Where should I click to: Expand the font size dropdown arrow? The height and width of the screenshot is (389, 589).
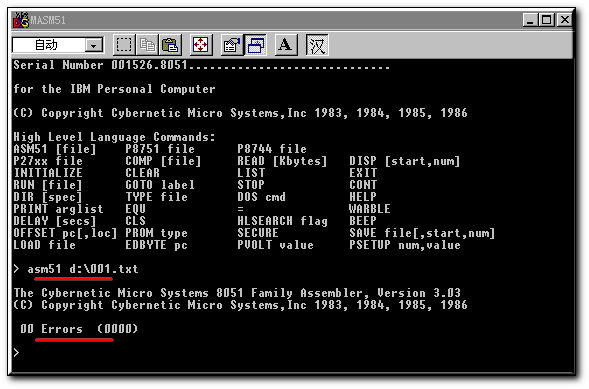coord(94,45)
